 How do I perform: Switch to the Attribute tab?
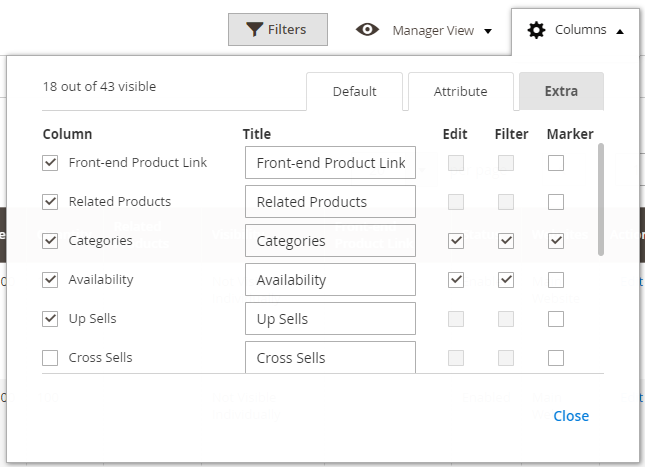pos(460,91)
